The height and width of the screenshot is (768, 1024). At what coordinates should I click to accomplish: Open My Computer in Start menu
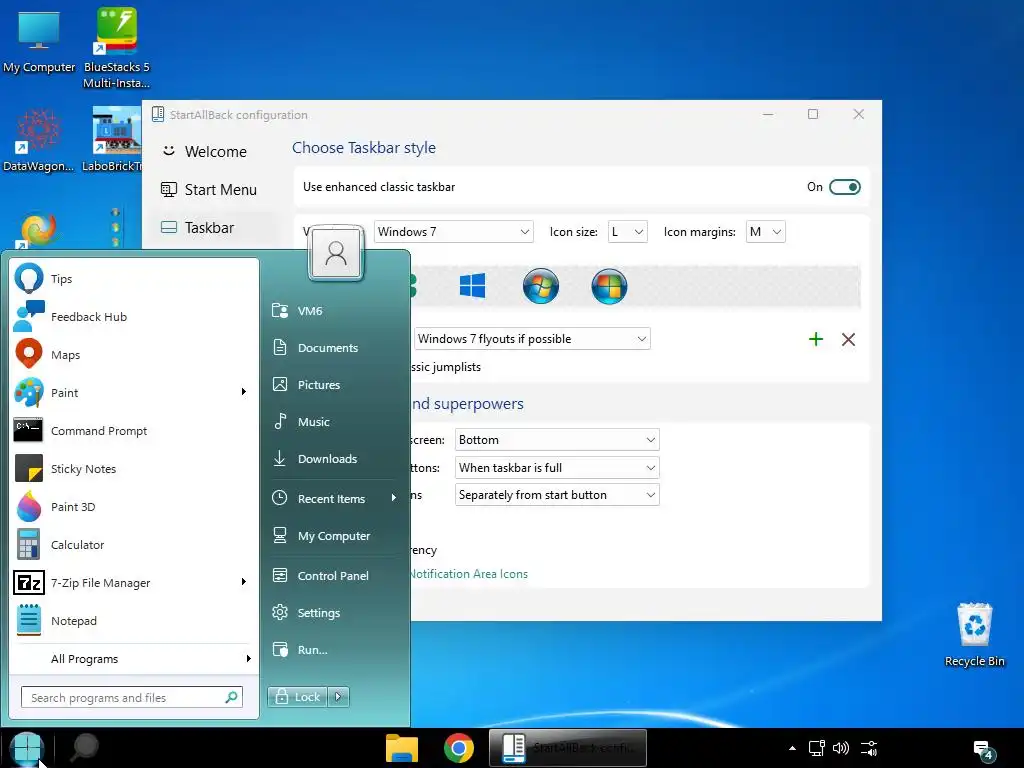click(334, 536)
